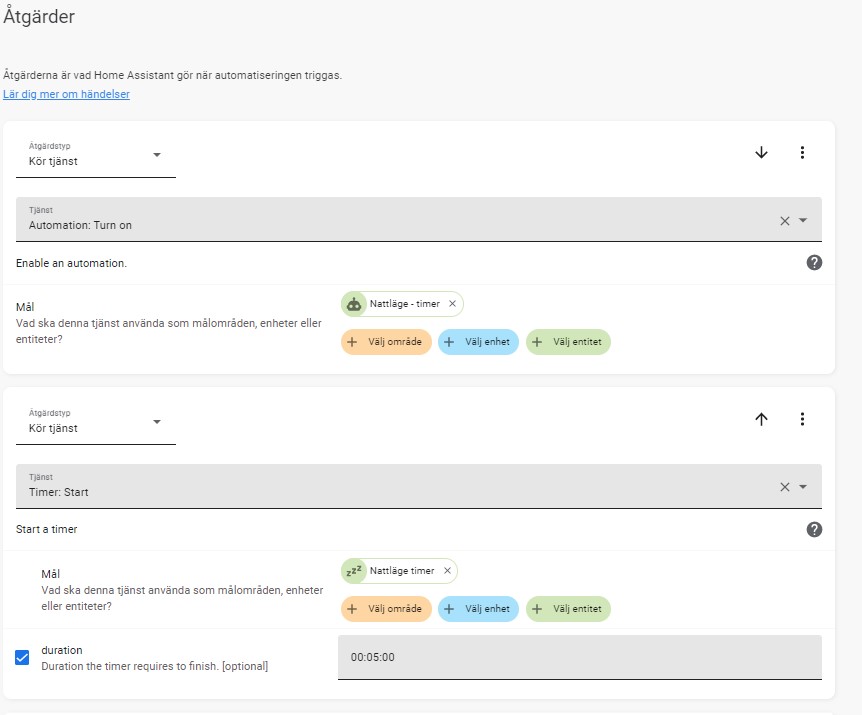Viewport: 862px width, 715px height.
Task: Open three-dot menu of Timer action
Action: coord(802,419)
